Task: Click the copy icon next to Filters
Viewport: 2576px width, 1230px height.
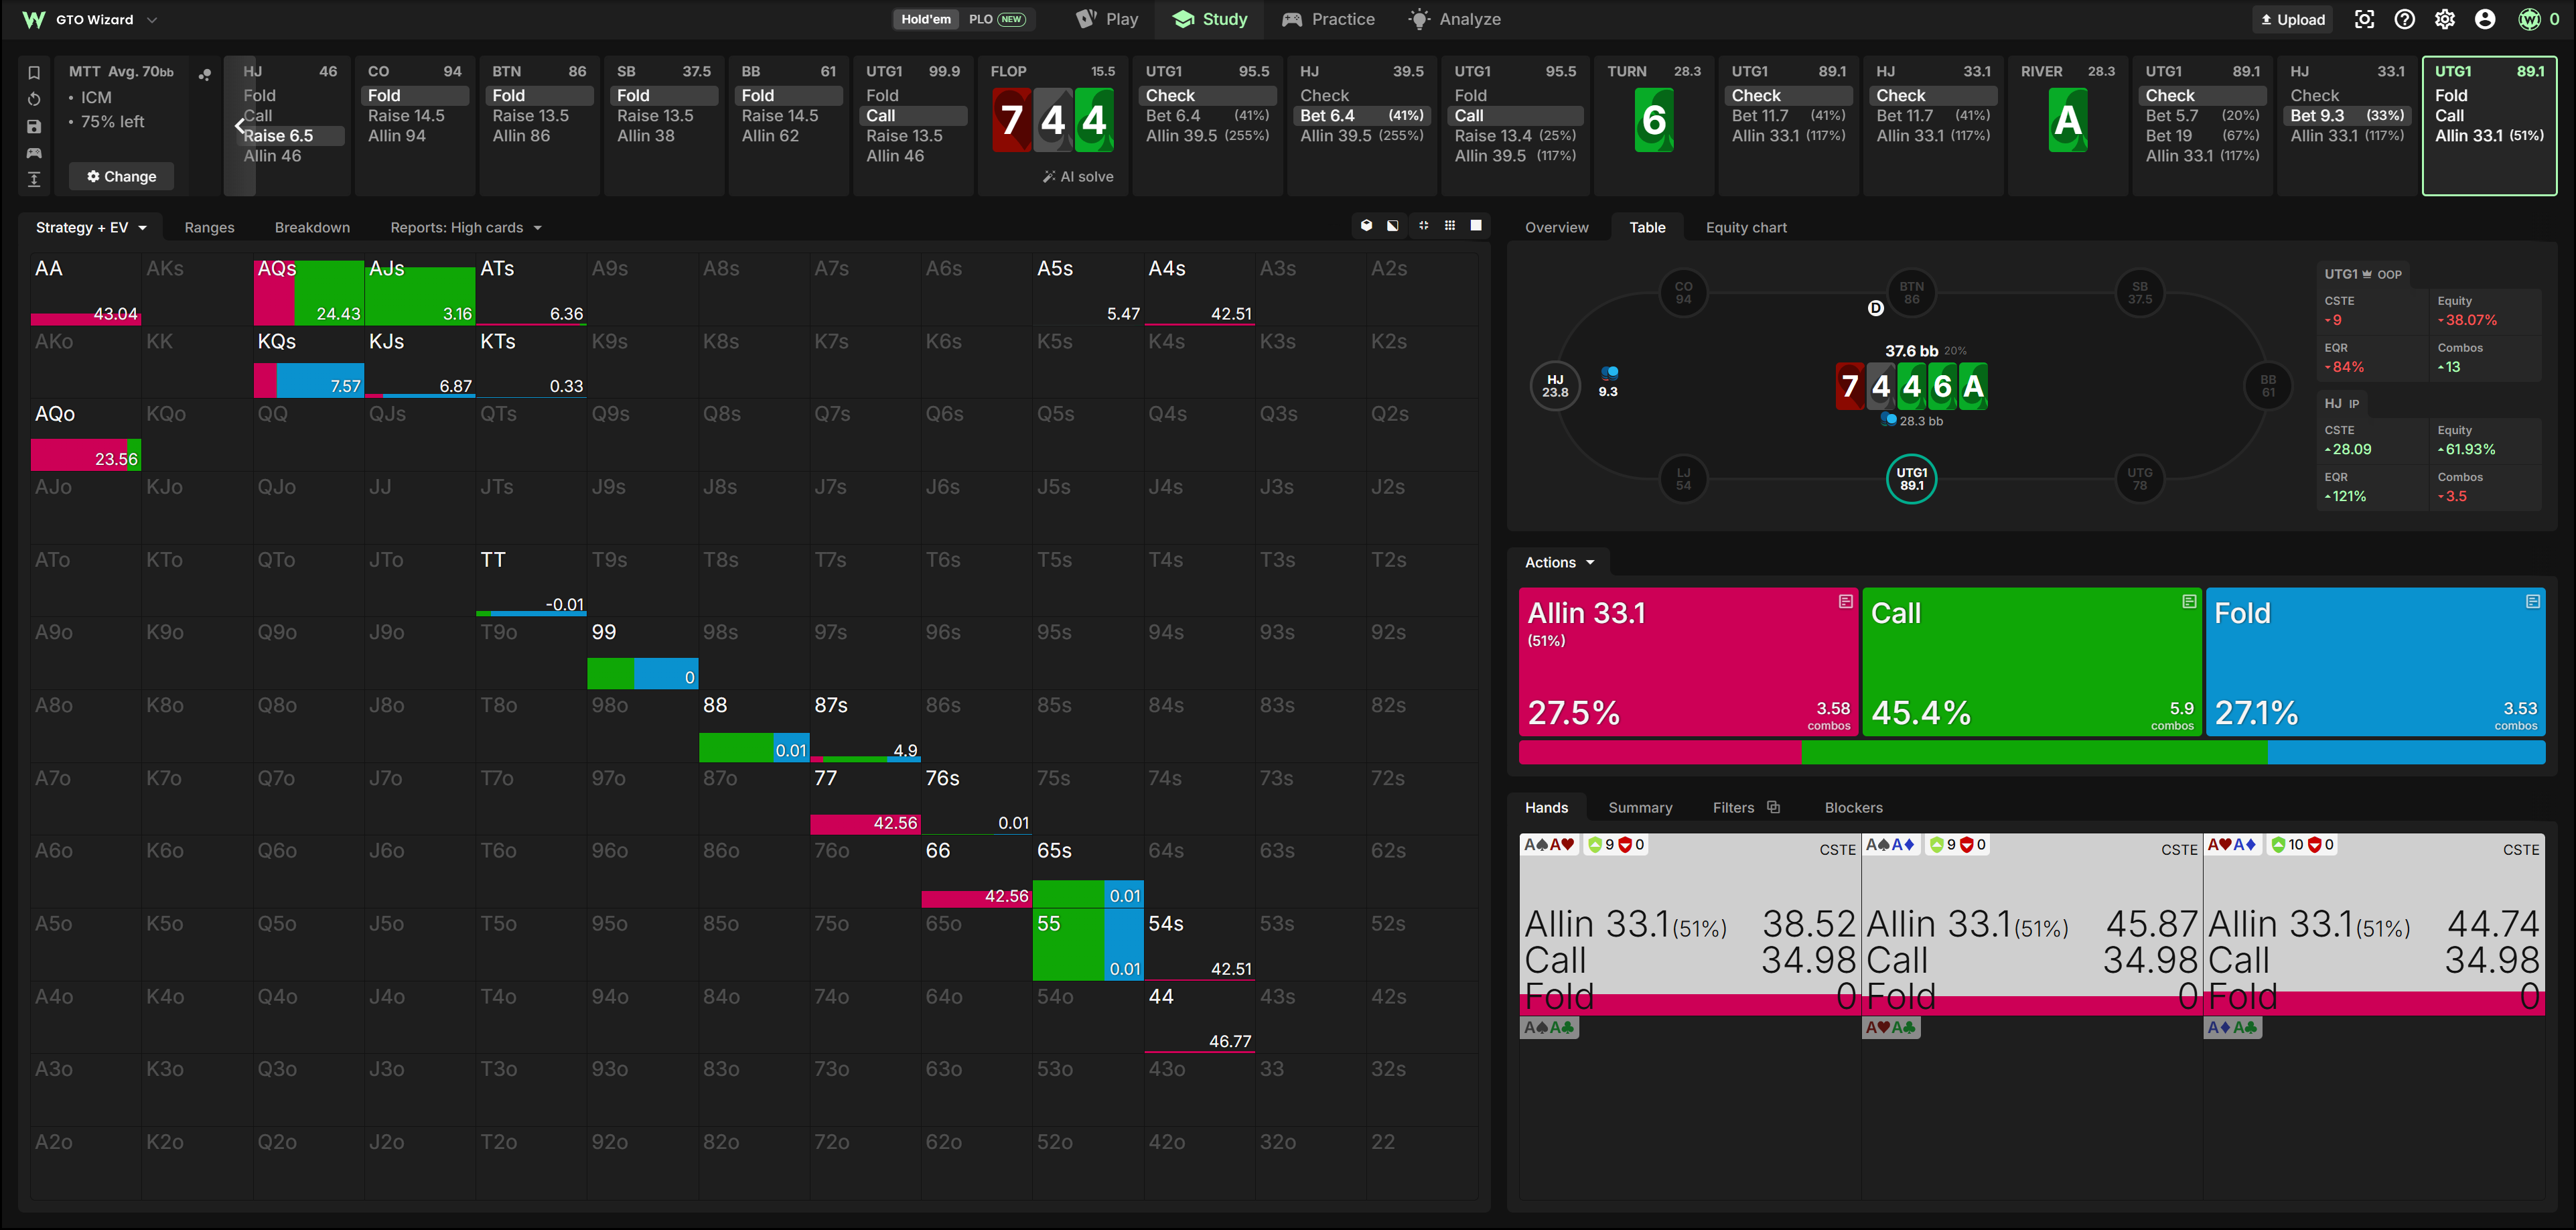Action: tap(1774, 807)
